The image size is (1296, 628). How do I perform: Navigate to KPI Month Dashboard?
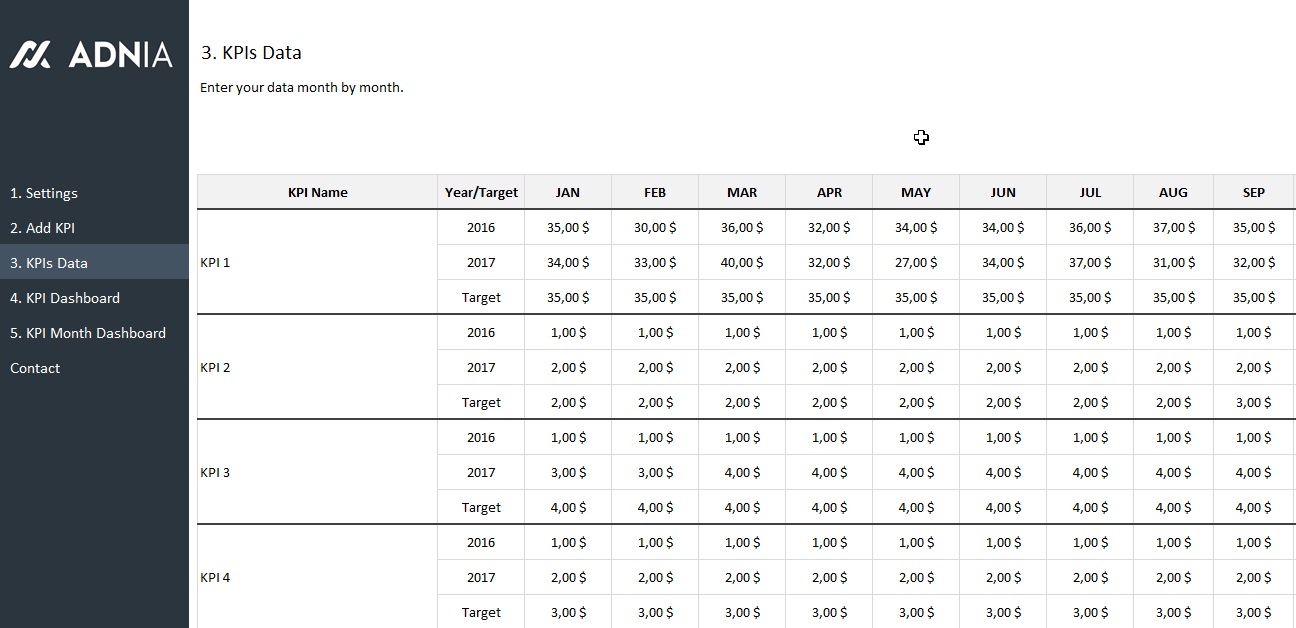tap(88, 333)
